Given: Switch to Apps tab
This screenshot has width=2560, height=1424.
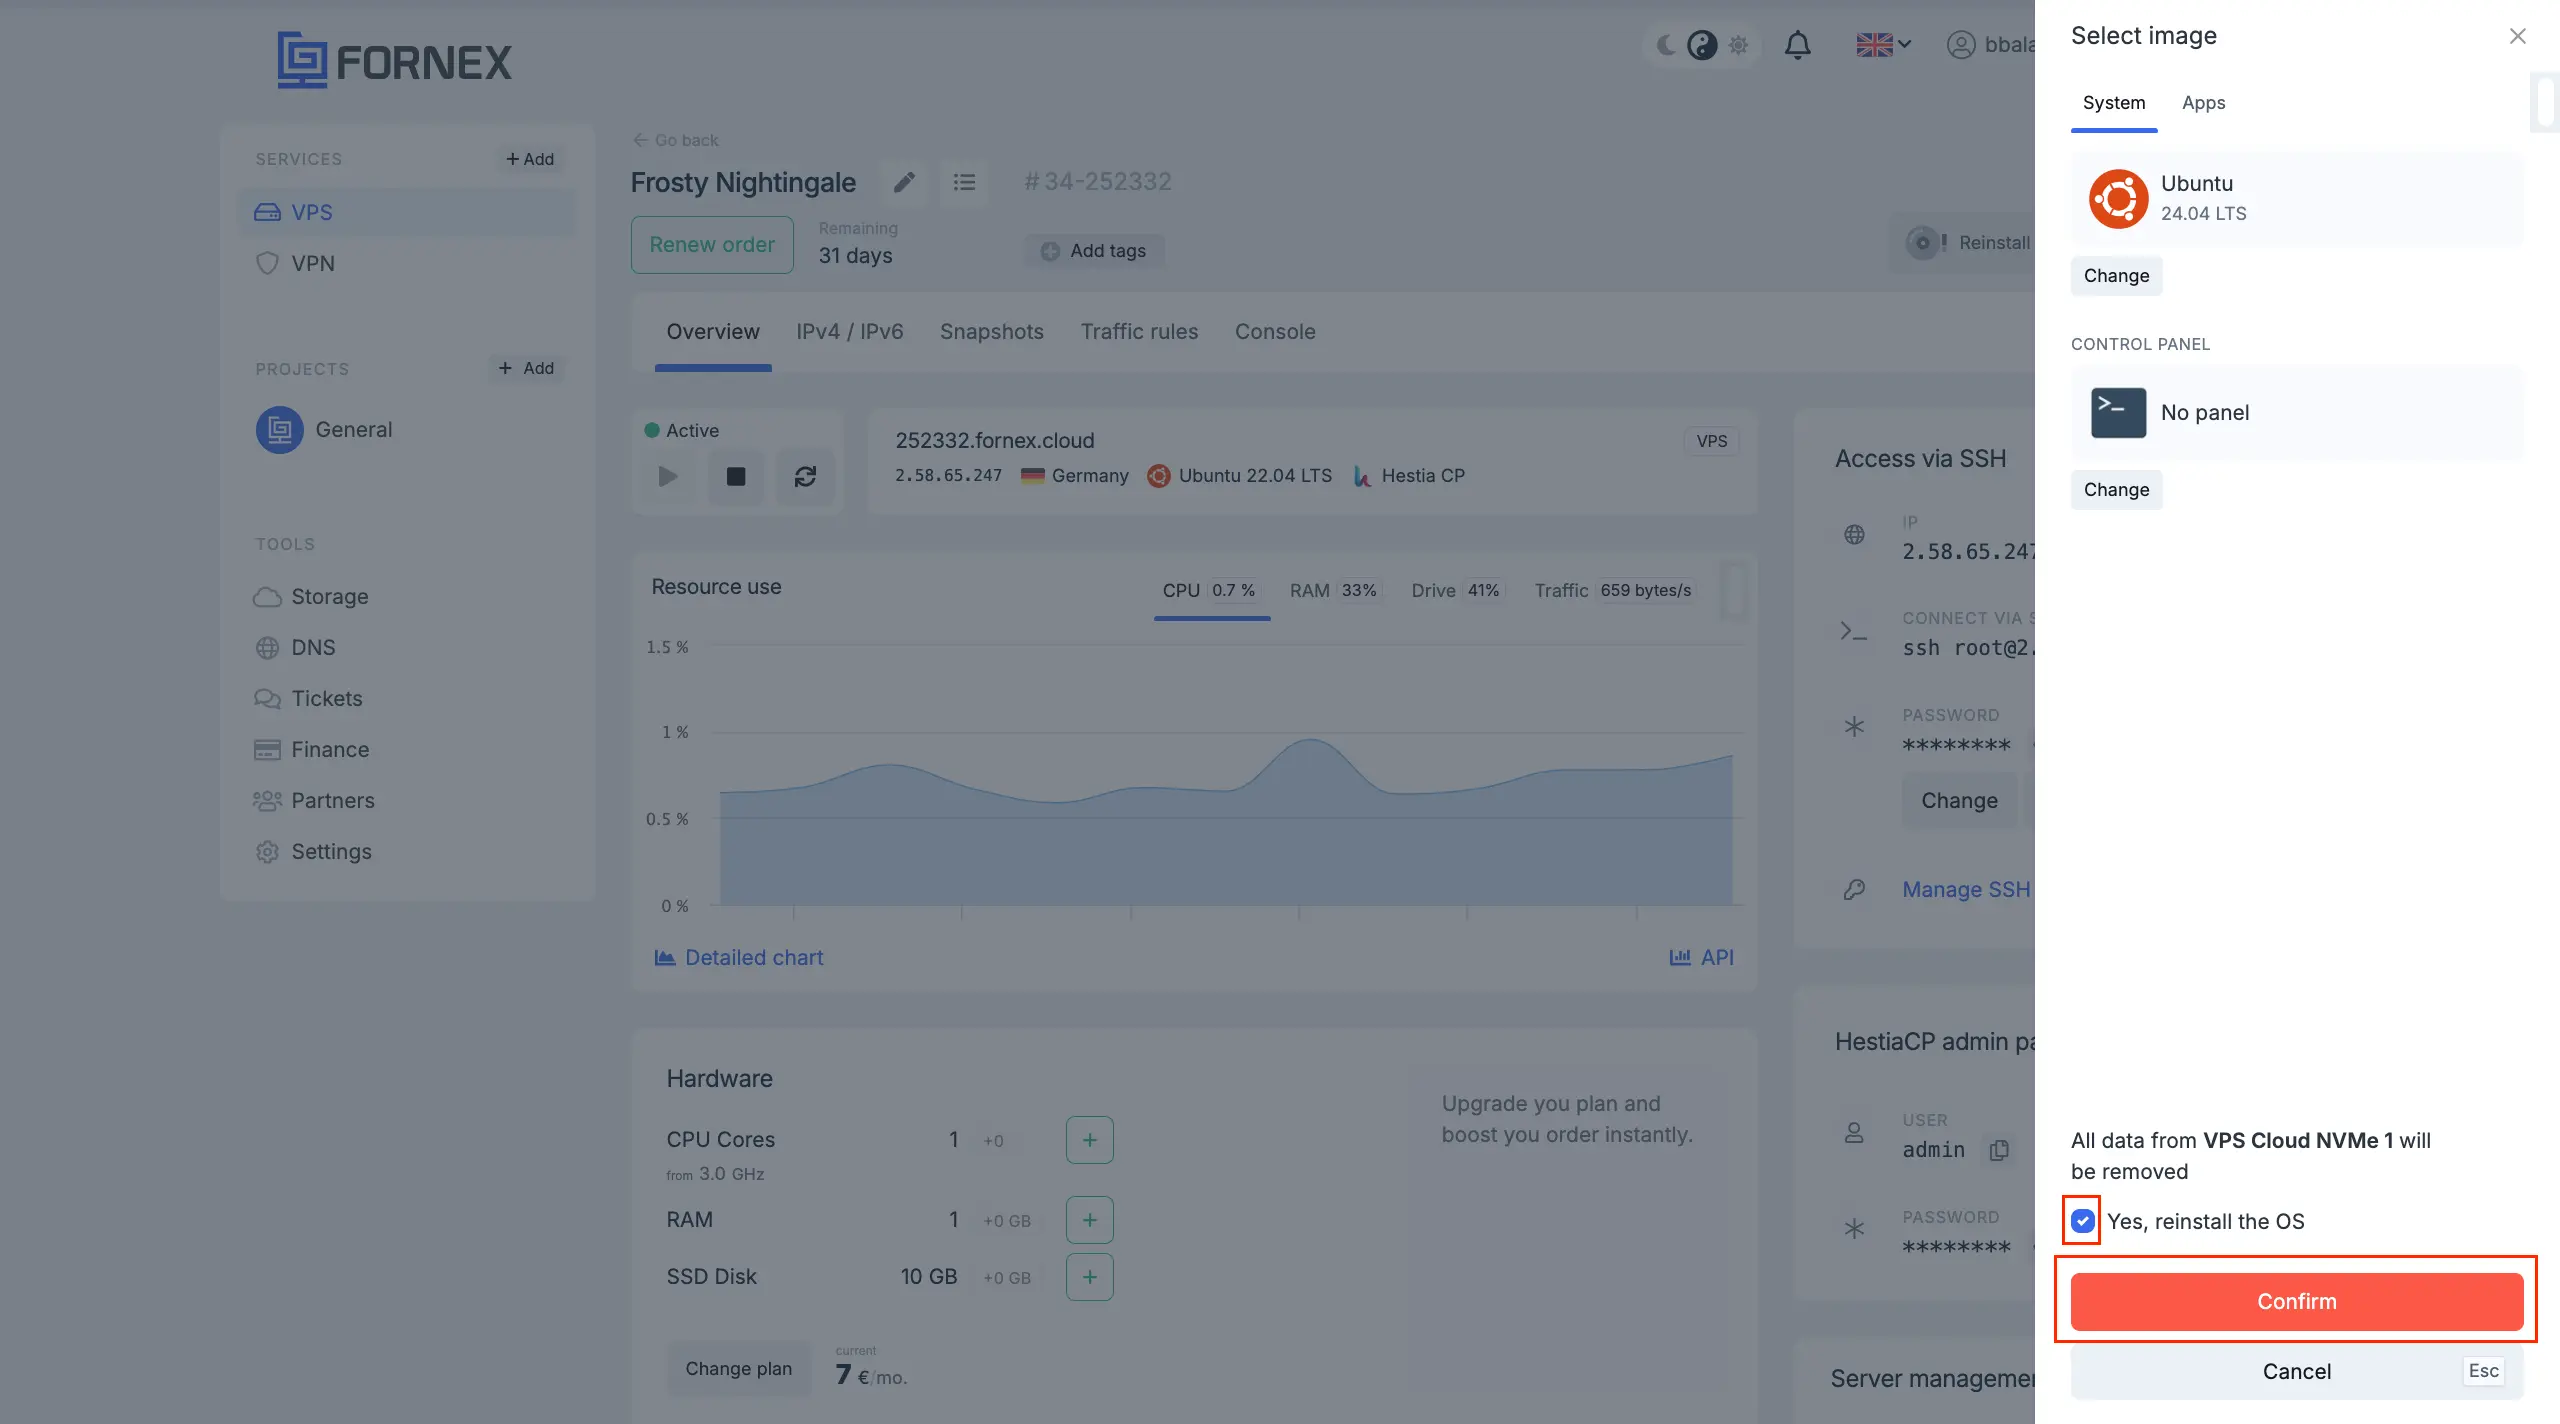Looking at the screenshot, I should (2203, 103).
